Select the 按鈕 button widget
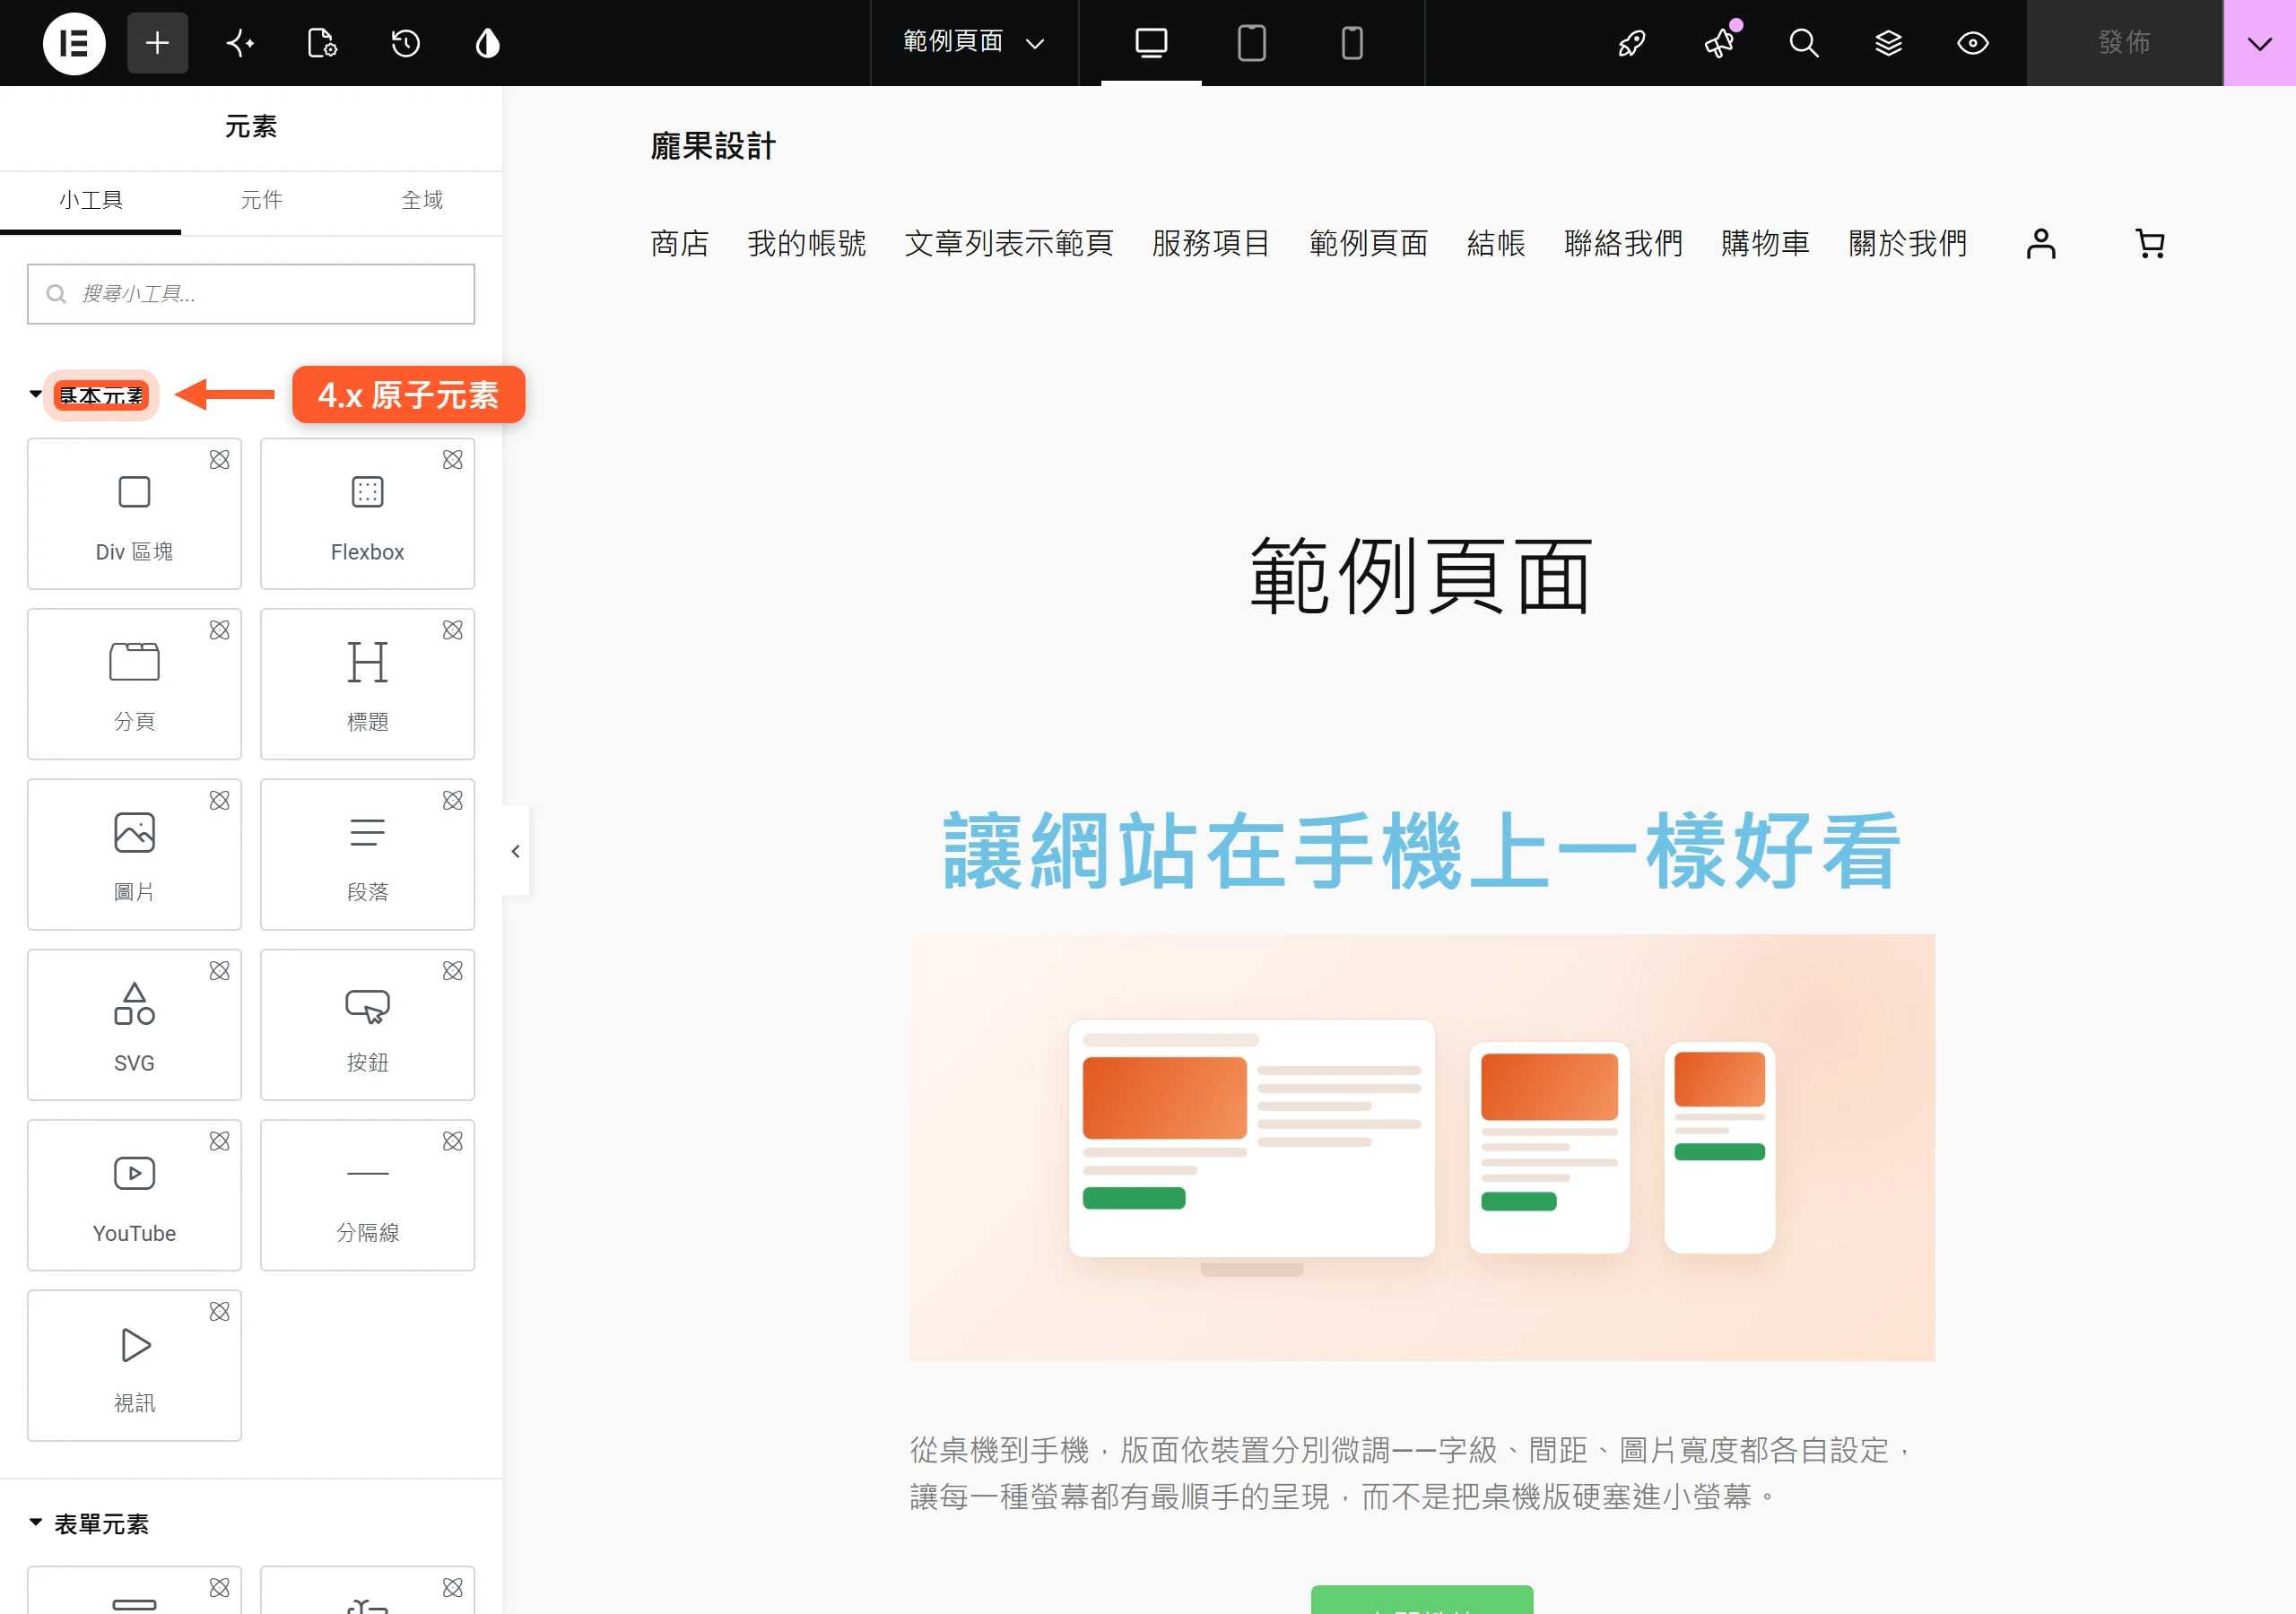The height and width of the screenshot is (1614, 2296). click(368, 1025)
